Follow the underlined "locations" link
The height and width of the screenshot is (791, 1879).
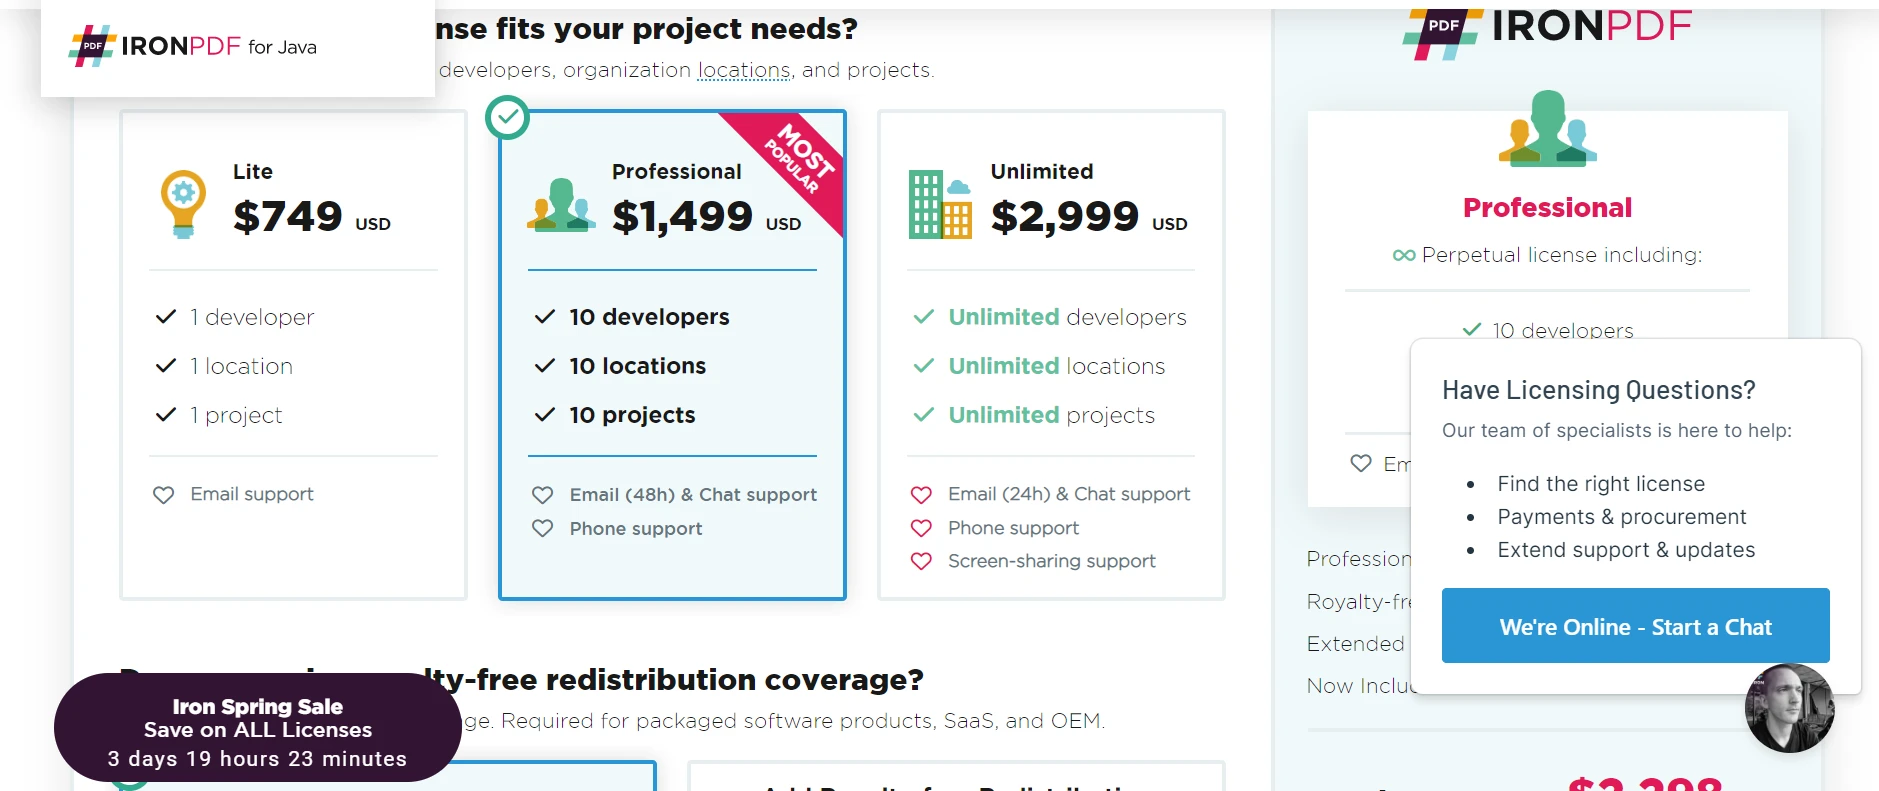point(744,70)
